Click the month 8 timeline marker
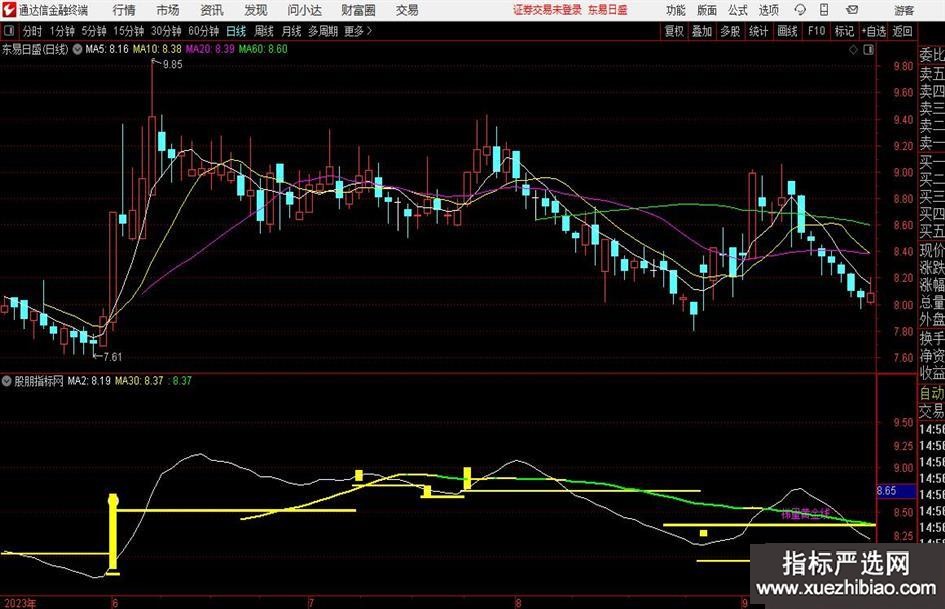The width and height of the screenshot is (945, 609). click(x=518, y=603)
